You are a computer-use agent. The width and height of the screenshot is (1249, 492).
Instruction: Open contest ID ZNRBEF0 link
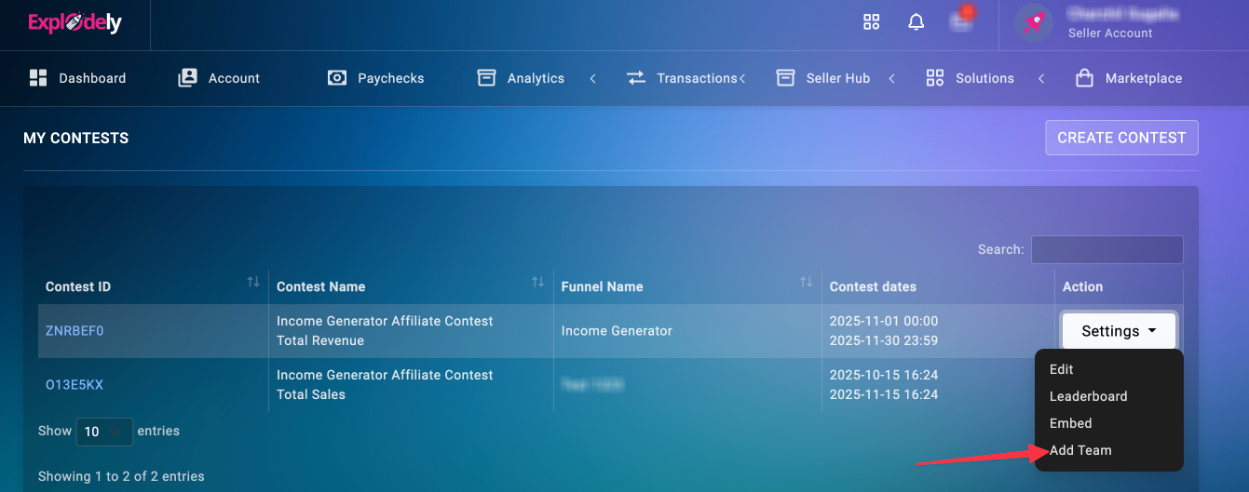[74, 331]
